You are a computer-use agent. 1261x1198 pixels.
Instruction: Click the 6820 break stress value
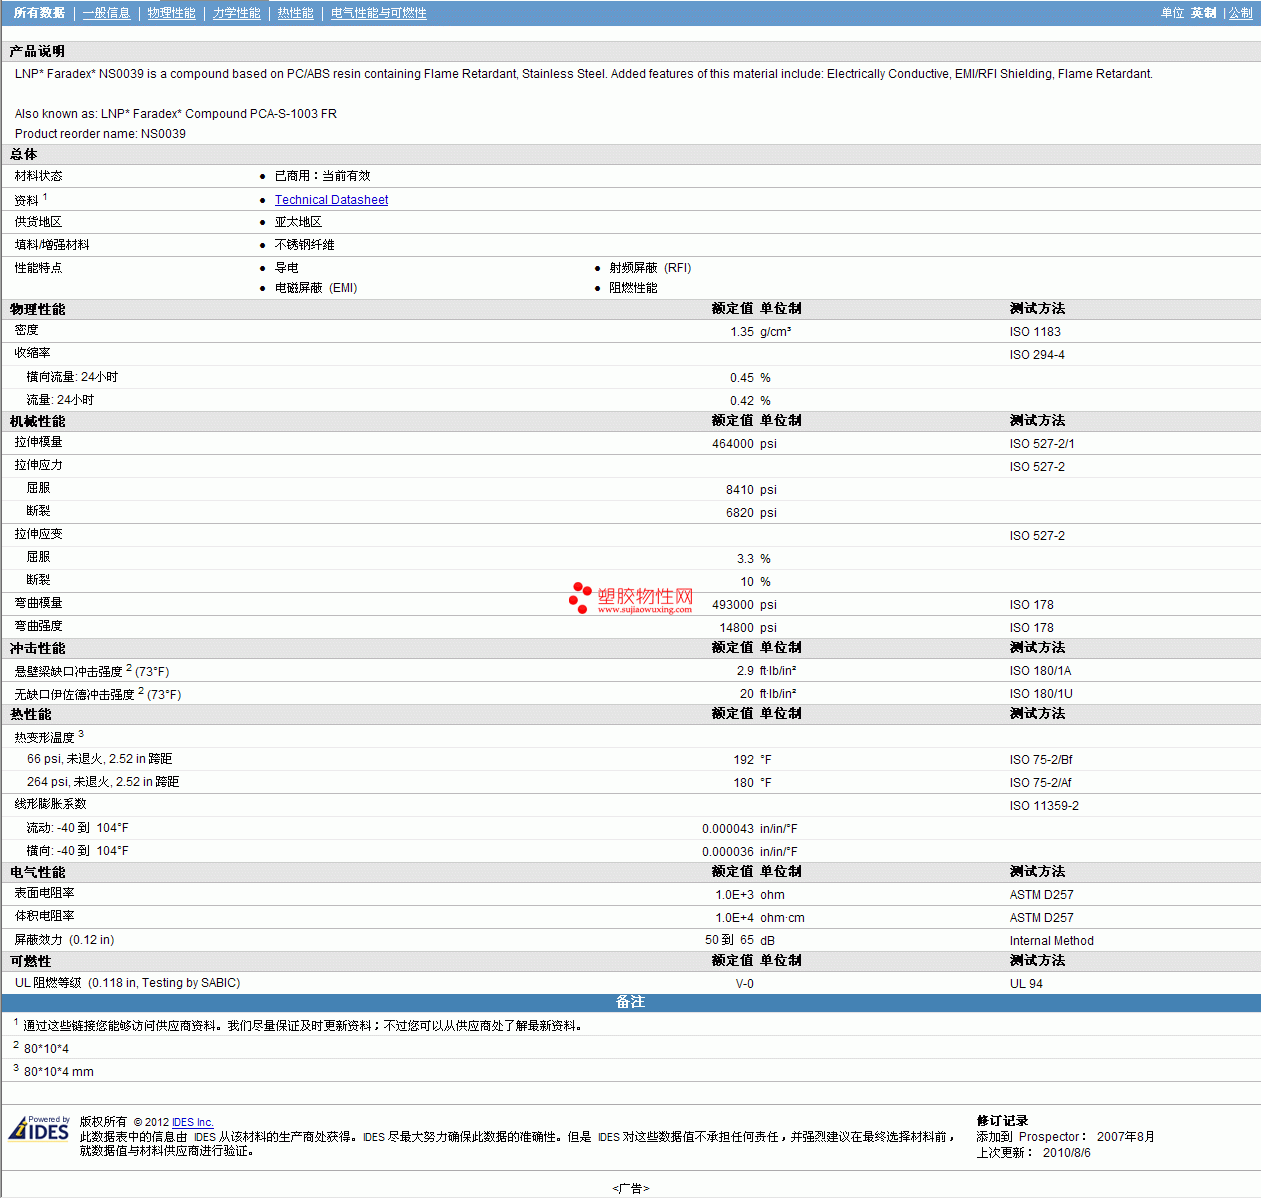(x=740, y=513)
